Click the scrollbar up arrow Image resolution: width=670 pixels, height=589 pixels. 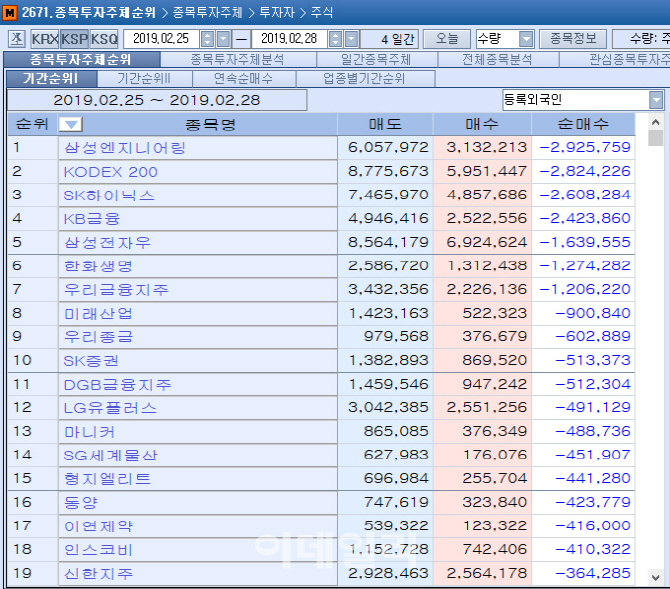[x=655, y=122]
